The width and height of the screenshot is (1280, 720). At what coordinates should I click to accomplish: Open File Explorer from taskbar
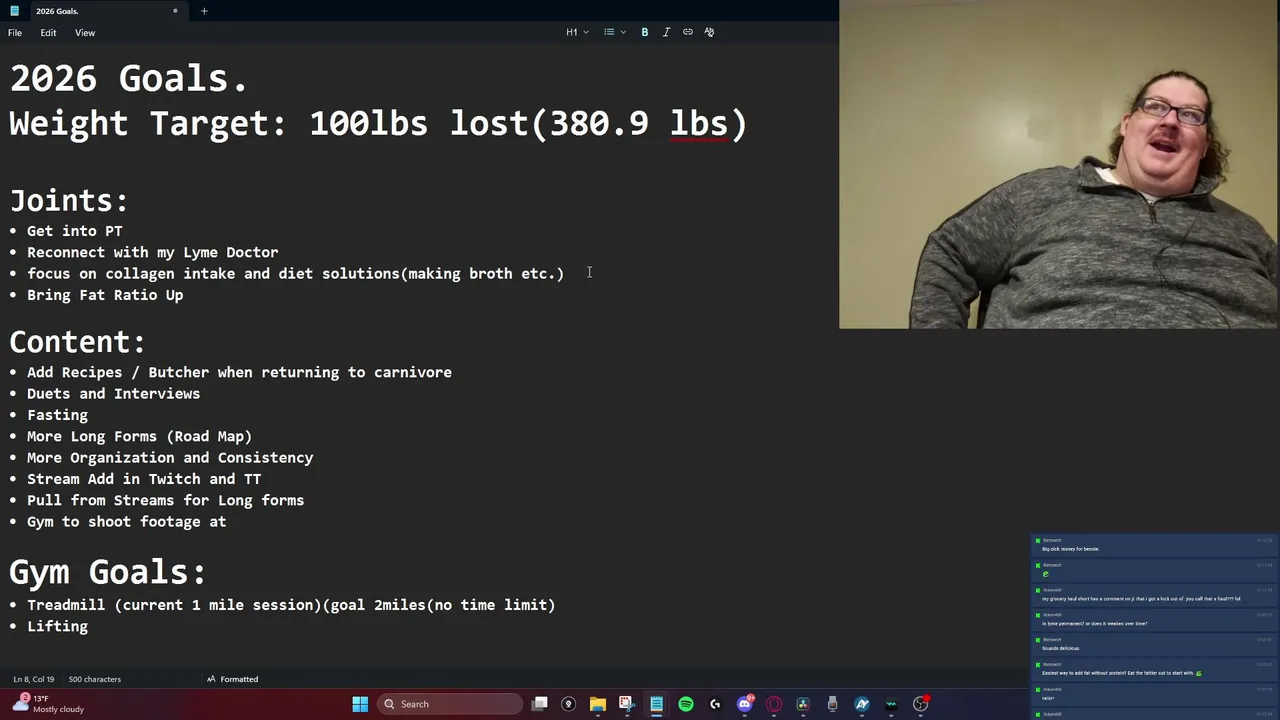[597, 704]
